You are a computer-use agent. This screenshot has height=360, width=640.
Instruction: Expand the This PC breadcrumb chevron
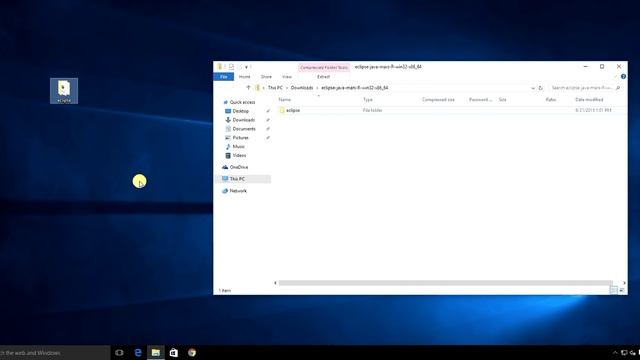tap(287, 88)
